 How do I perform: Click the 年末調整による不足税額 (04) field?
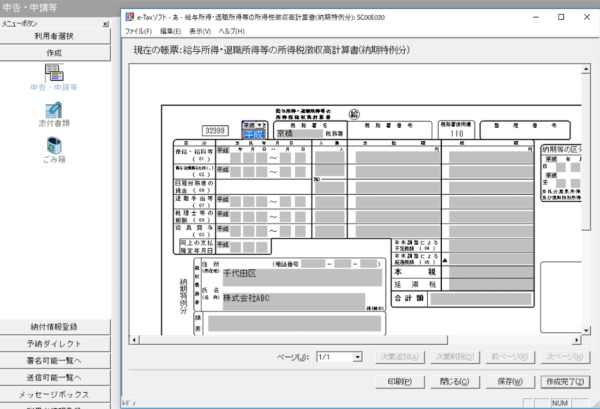pyautogui.click(x=491, y=246)
